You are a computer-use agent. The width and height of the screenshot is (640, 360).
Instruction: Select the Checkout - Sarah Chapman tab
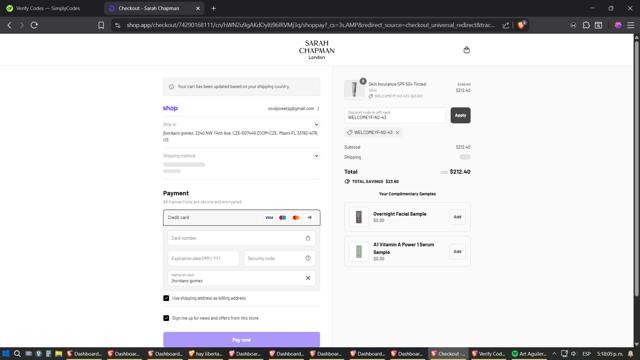[x=149, y=8]
